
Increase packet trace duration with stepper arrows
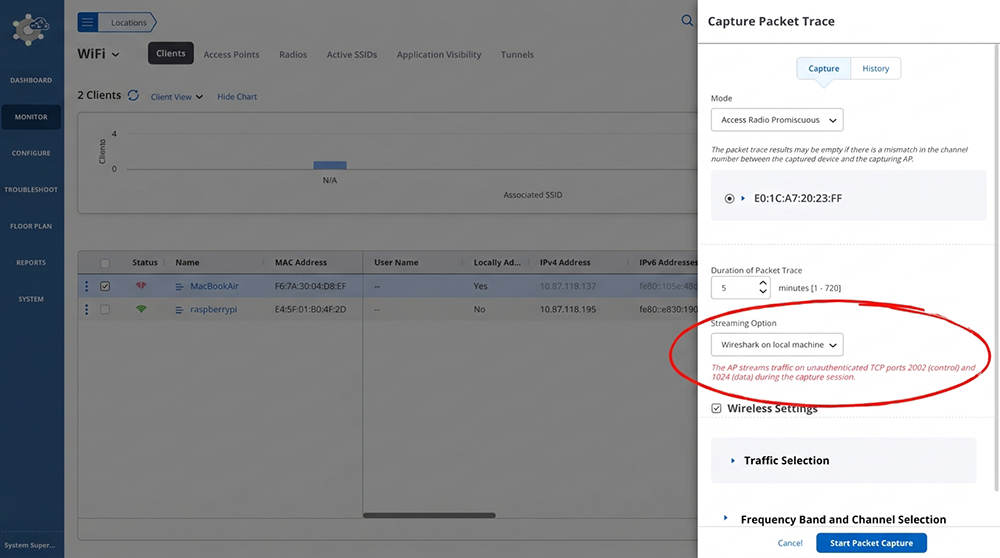coord(763,283)
